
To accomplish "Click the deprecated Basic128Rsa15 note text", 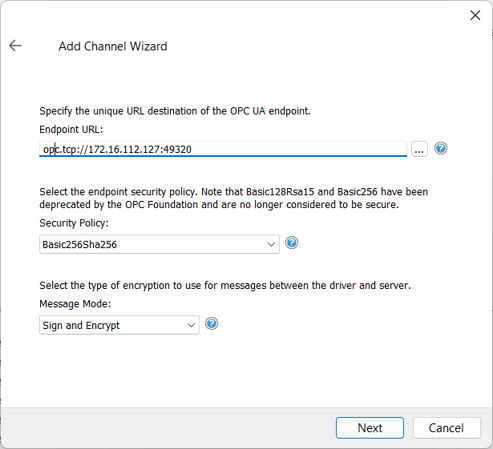I will click(x=233, y=198).
